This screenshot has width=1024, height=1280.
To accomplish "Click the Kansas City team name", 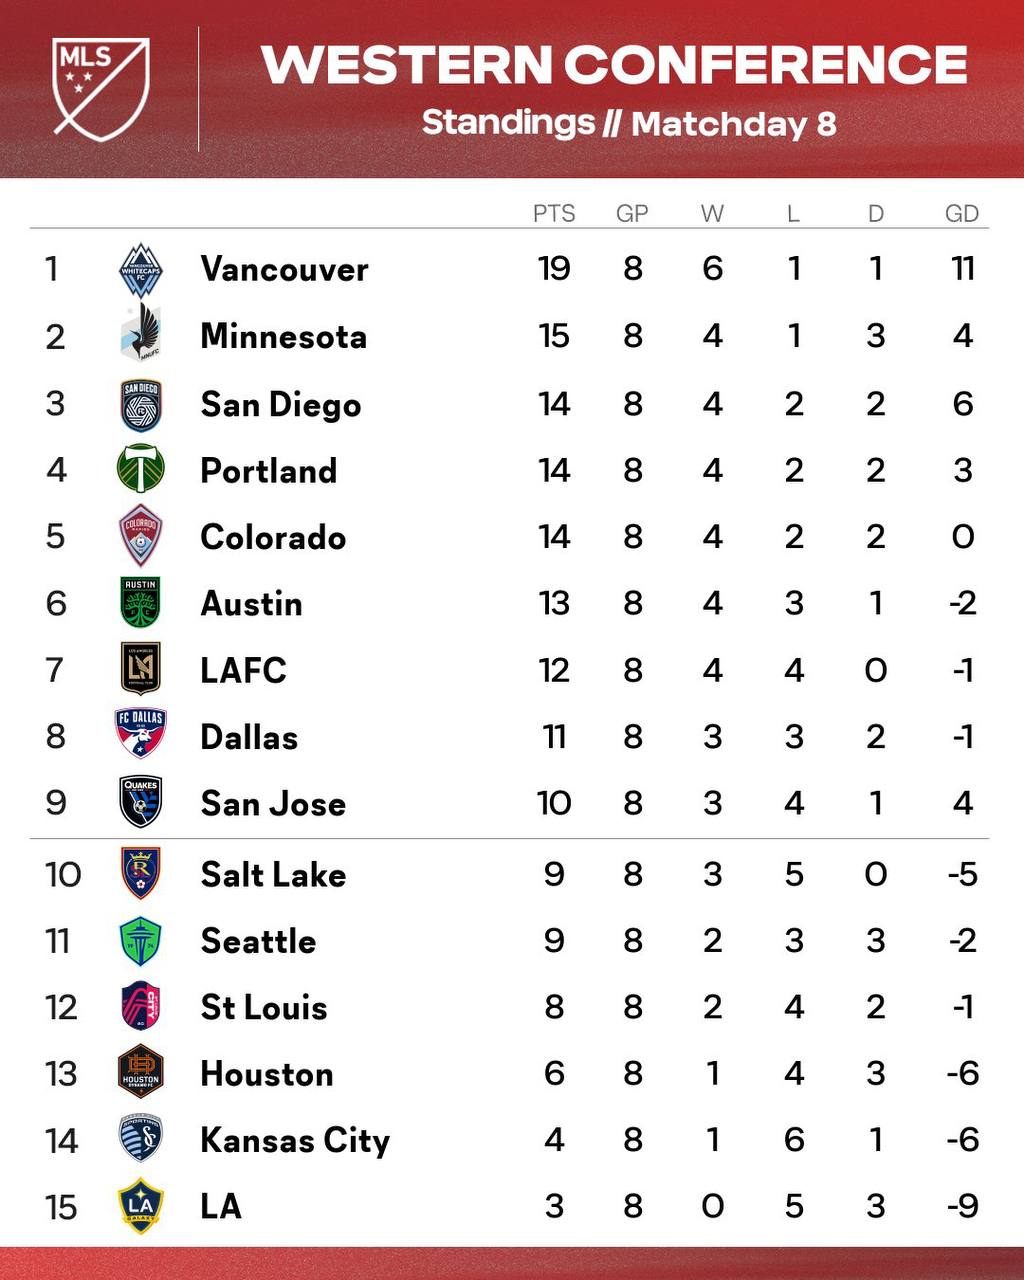I will [295, 1141].
